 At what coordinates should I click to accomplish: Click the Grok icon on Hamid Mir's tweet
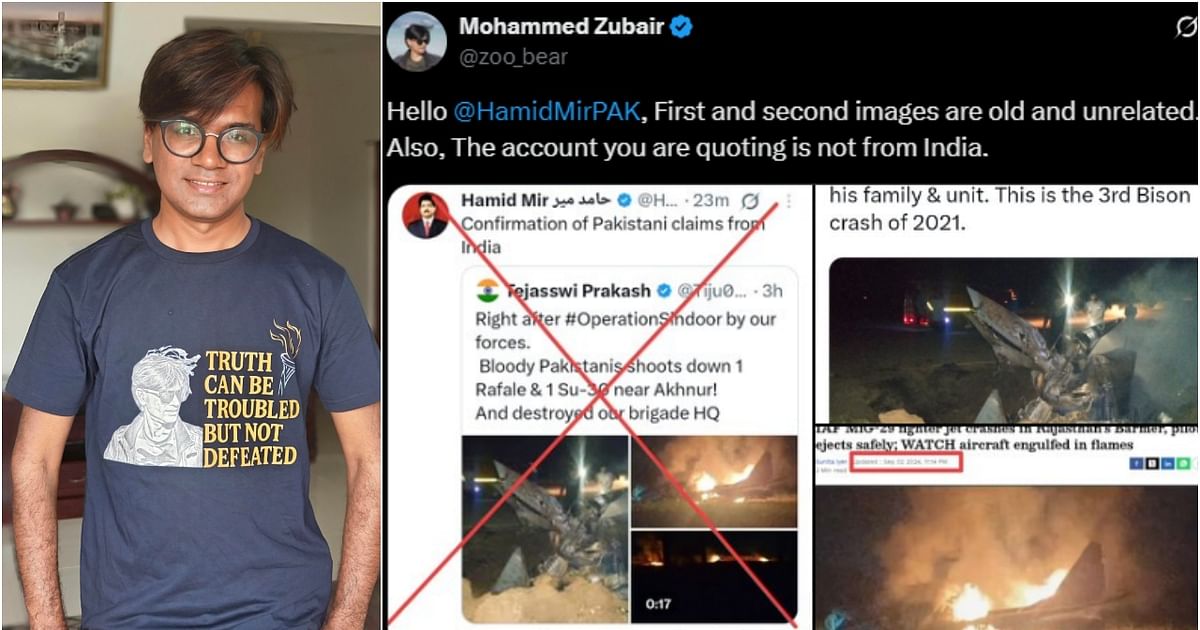click(x=751, y=201)
